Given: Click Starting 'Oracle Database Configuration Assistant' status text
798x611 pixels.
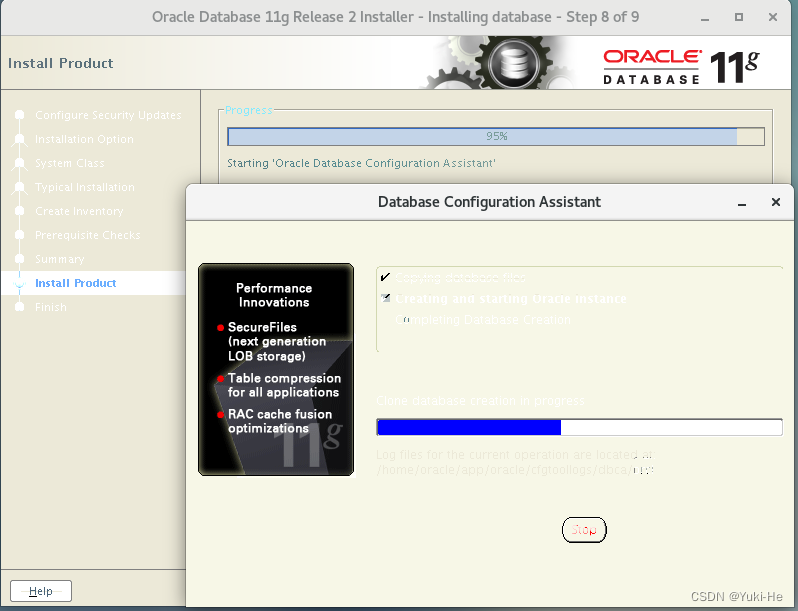Looking at the screenshot, I should pos(361,163).
